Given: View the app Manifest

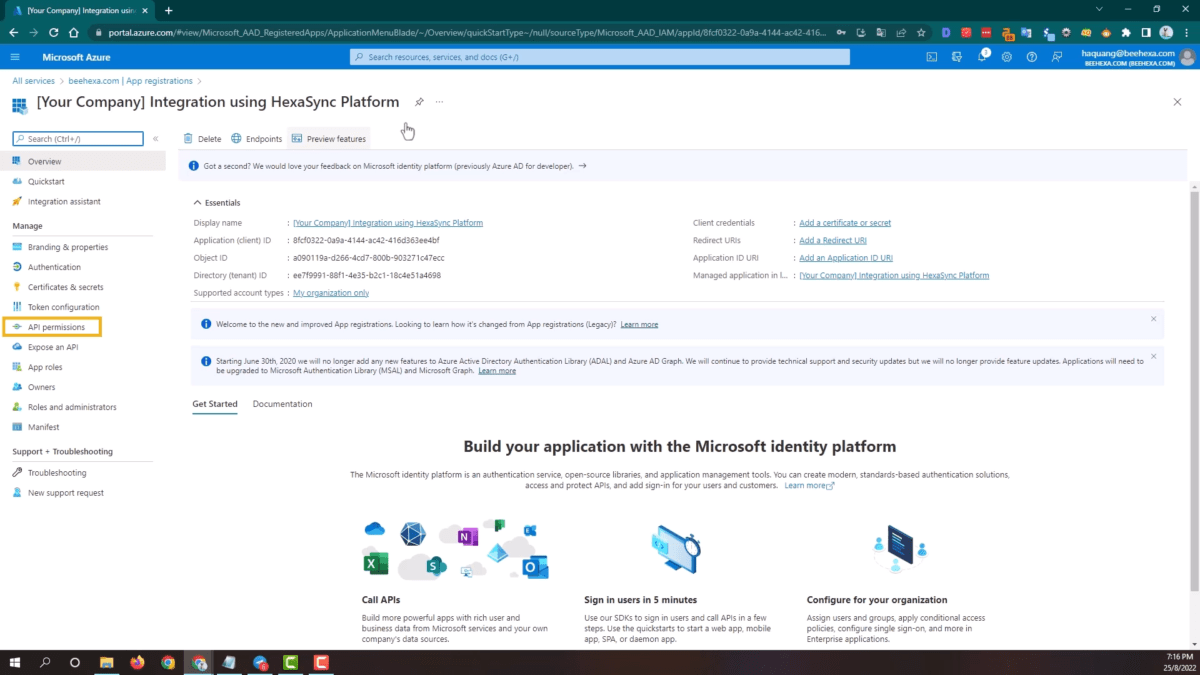Looking at the screenshot, I should click(x=43, y=426).
